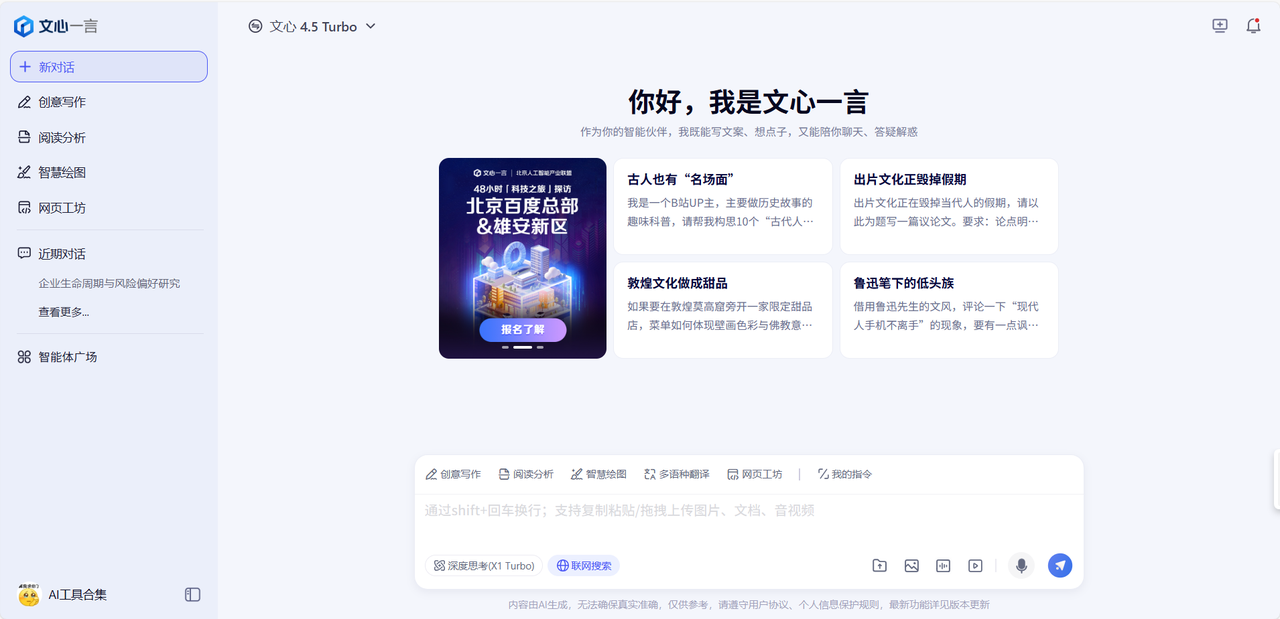This screenshot has width=1280, height=619.
Task: Click the 查看更多... link
Action: pos(64,312)
